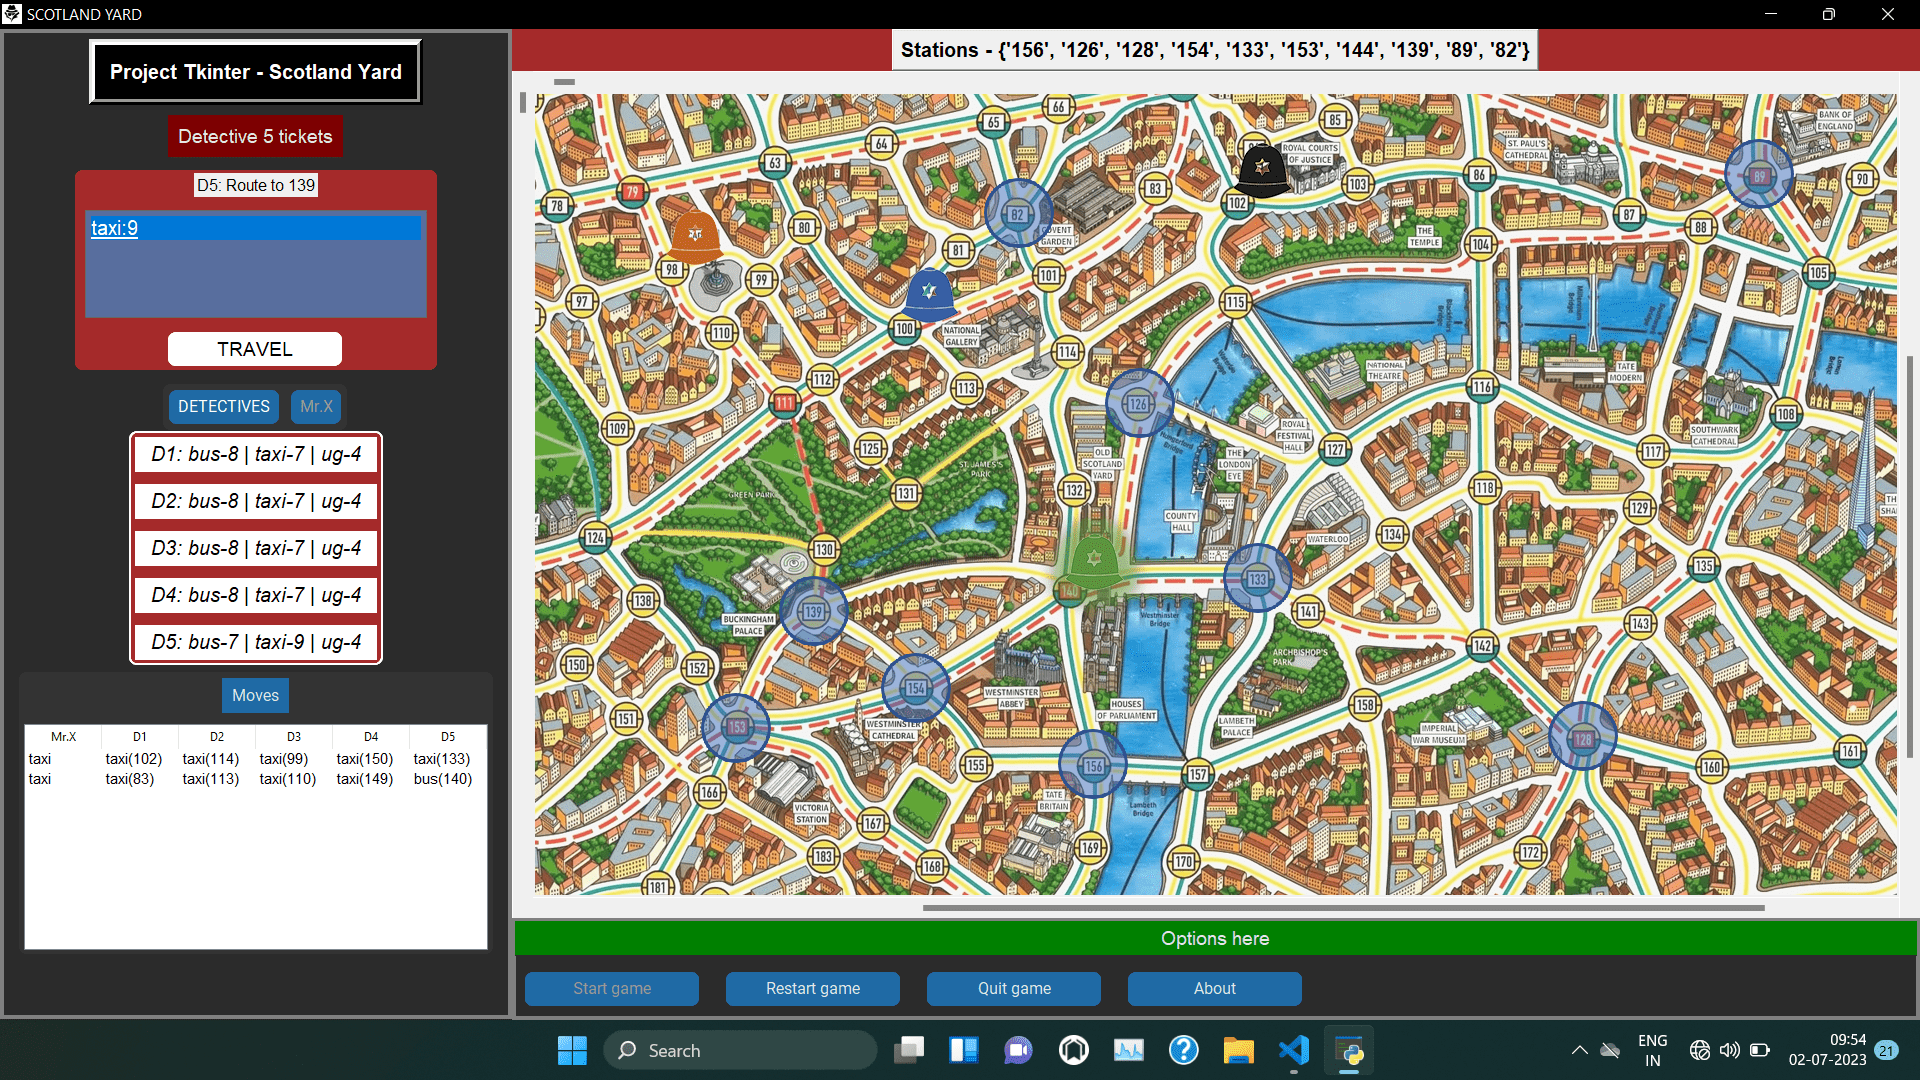Open the clock and date flyout
The height and width of the screenshot is (1080, 1920).
1827,1050
